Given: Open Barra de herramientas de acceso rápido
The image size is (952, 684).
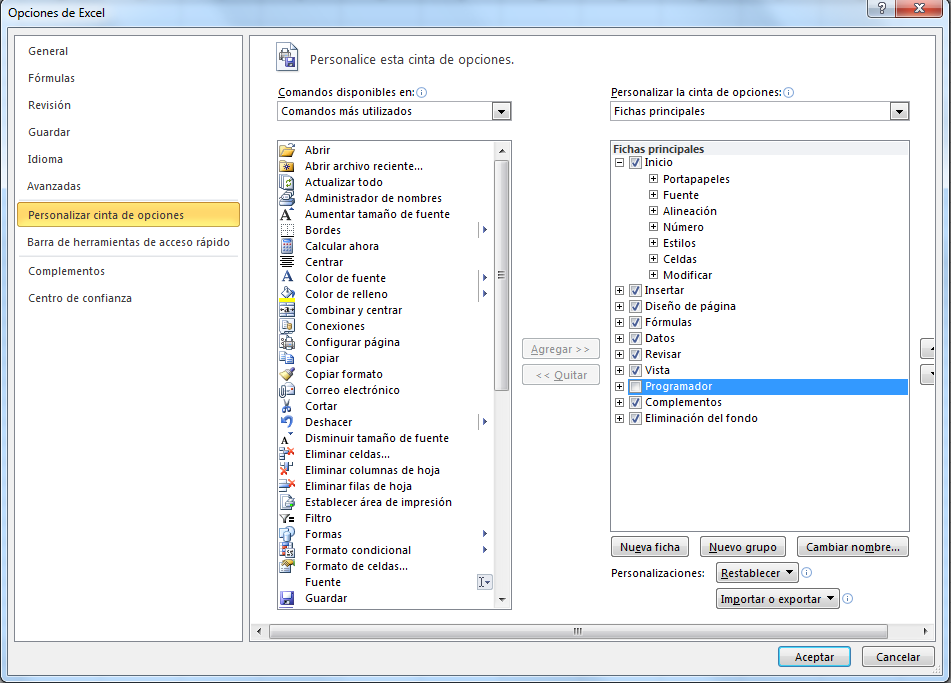Looking at the screenshot, I should point(128,242).
